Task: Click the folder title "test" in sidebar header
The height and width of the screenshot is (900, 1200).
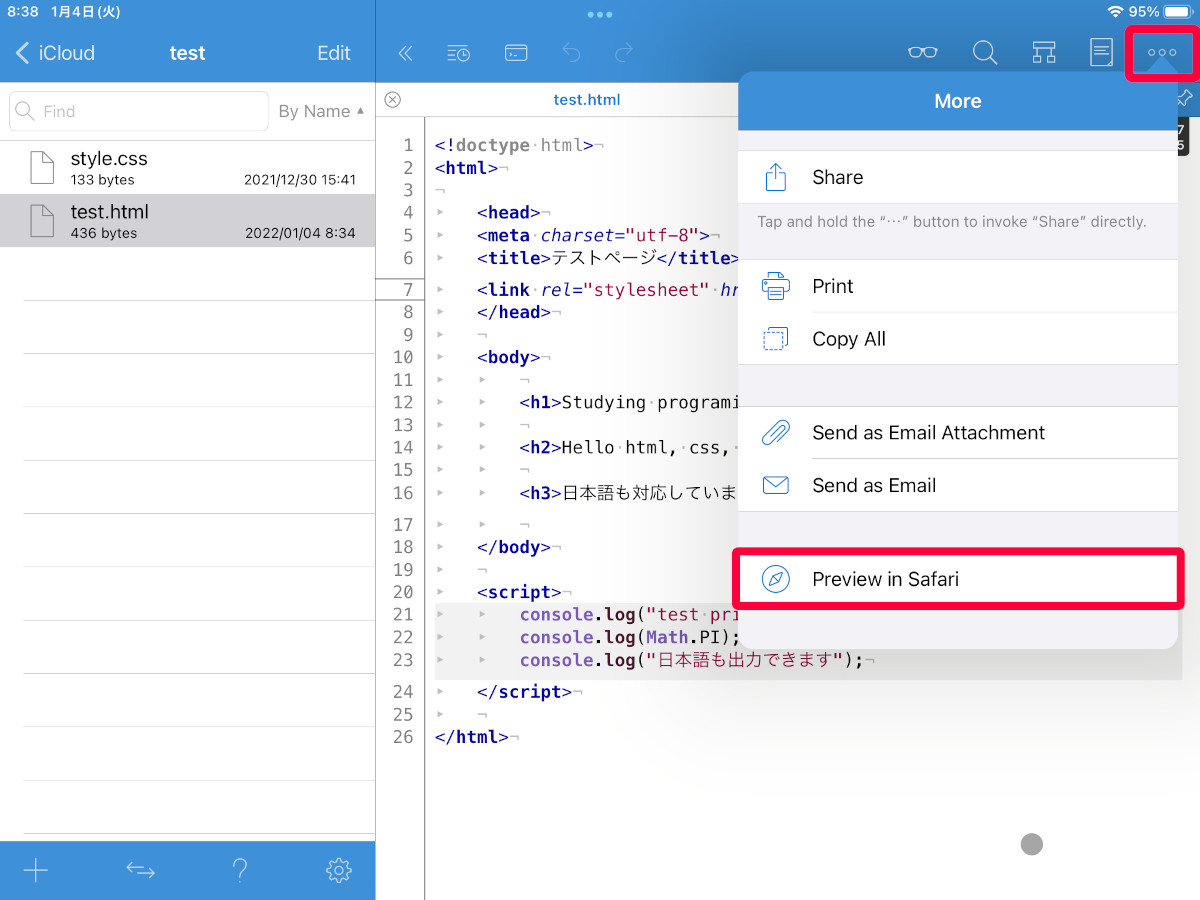Action: coord(187,53)
